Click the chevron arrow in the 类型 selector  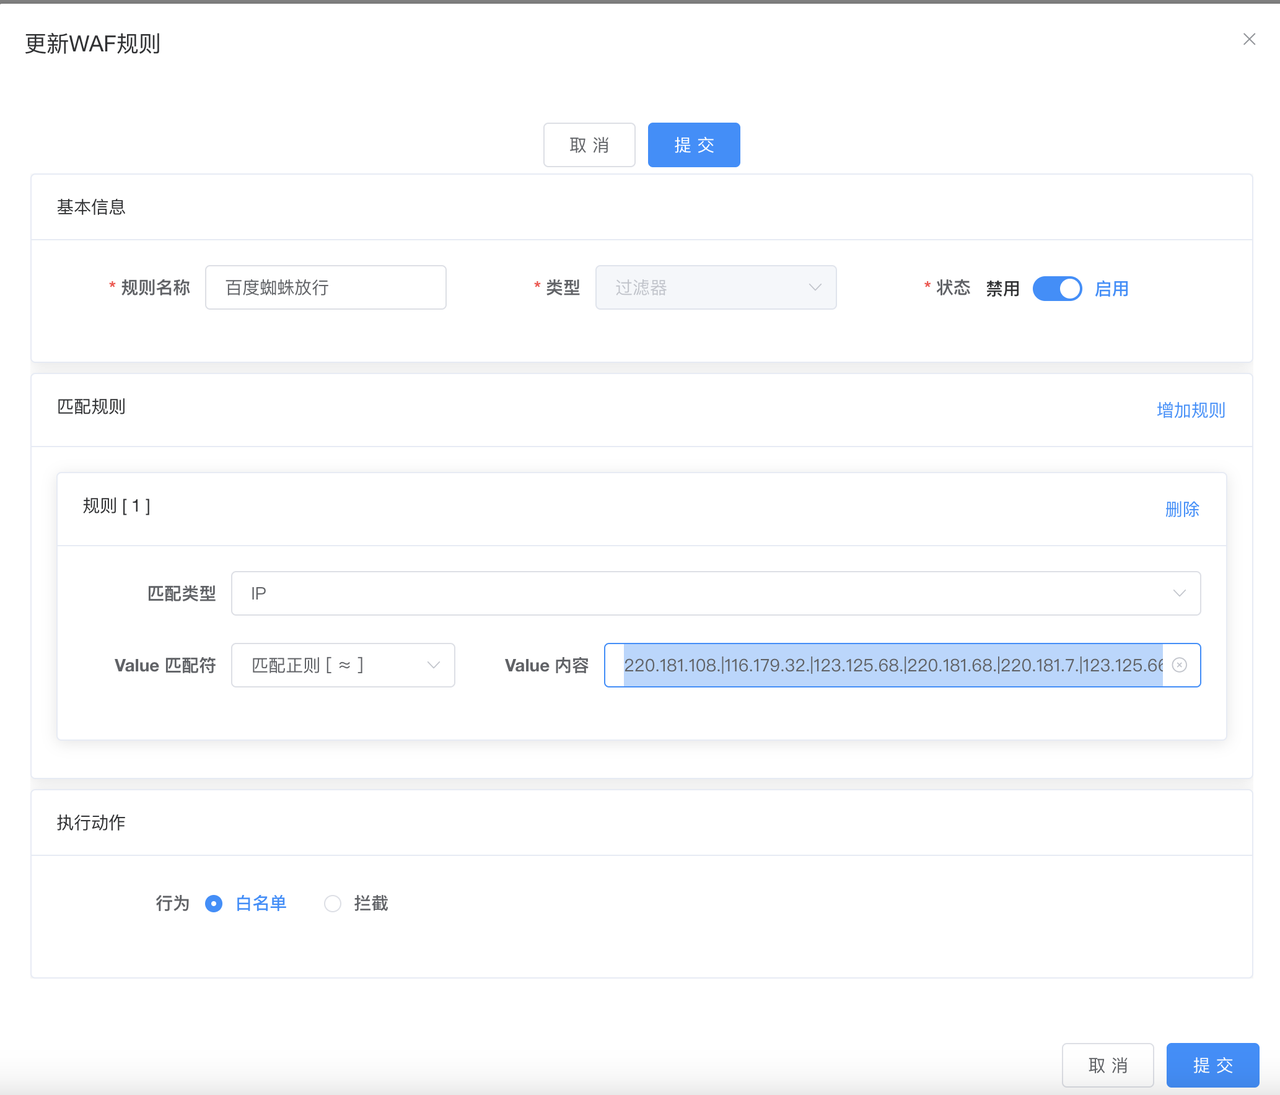(x=815, y=288)
